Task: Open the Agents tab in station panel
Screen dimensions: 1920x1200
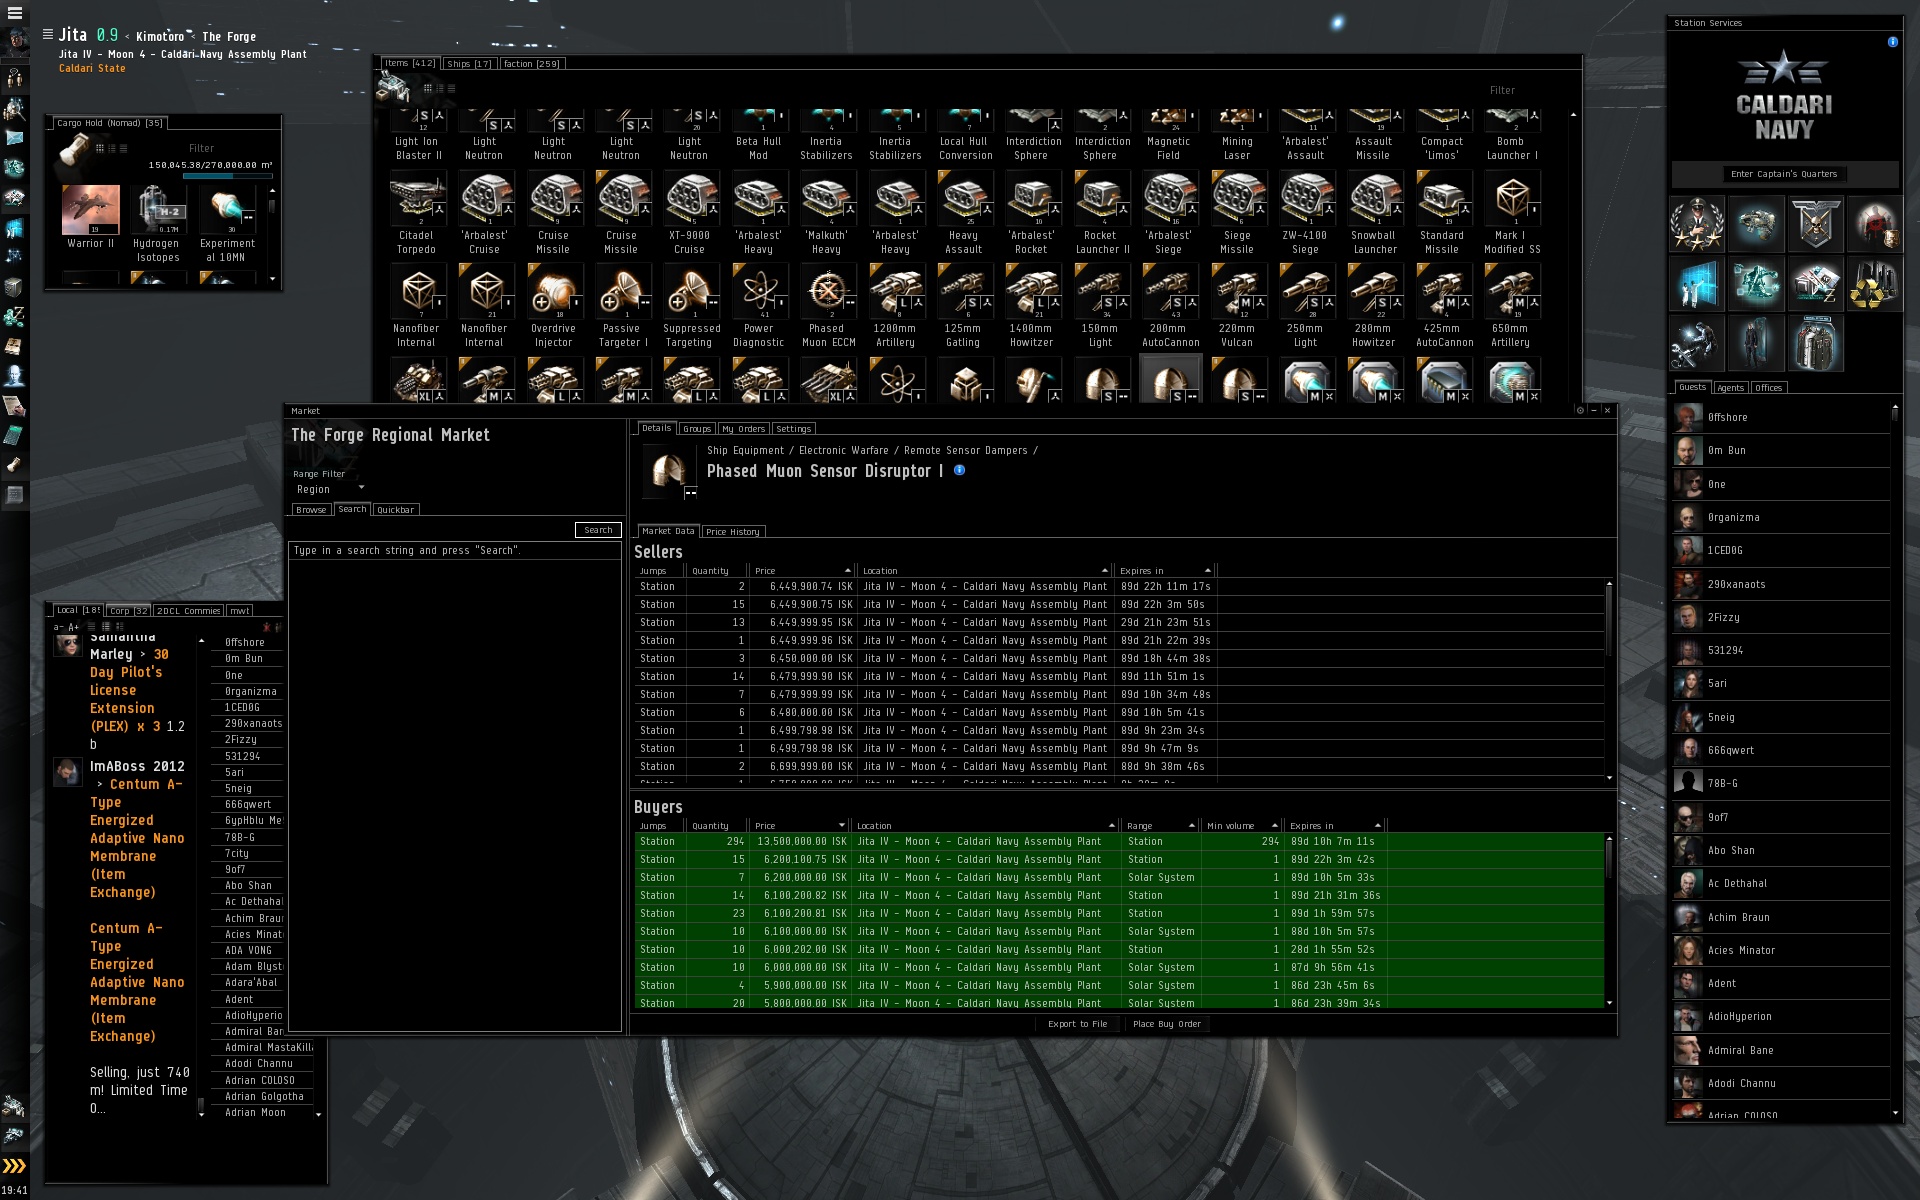Action: 1730,388
